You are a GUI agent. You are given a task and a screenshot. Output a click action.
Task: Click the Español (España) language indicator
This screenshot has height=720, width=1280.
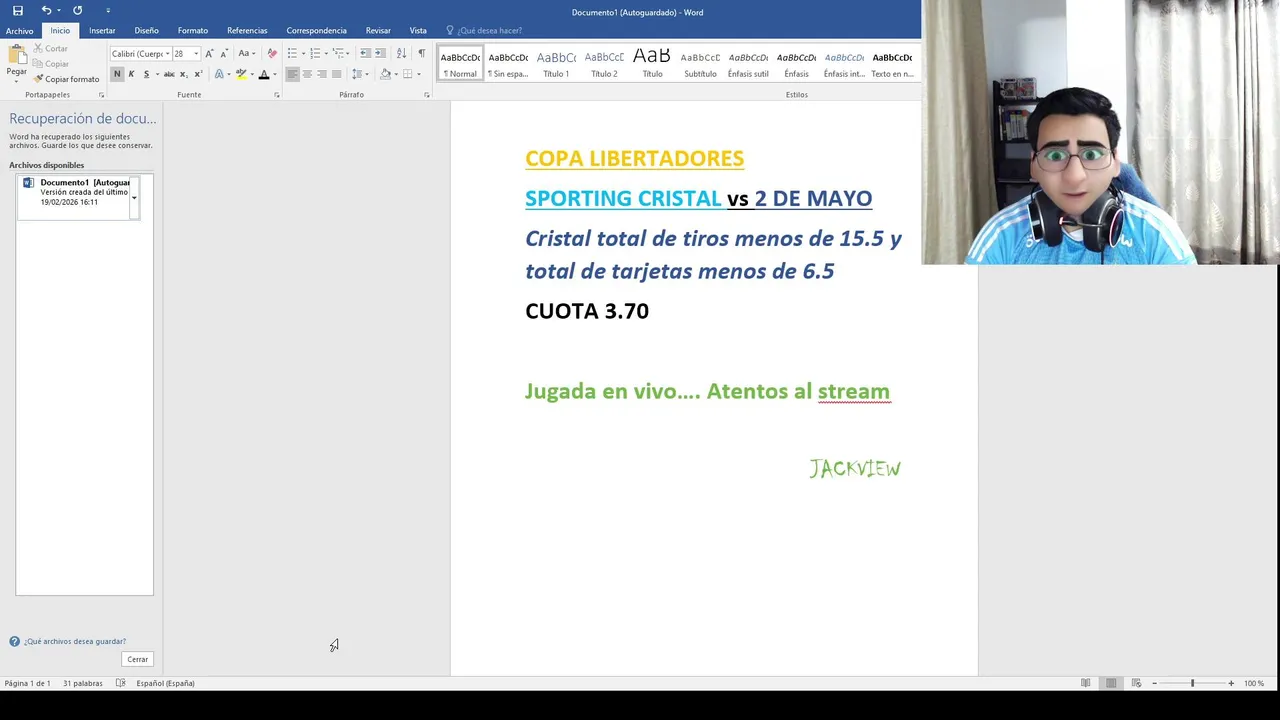tap(165, 683)
